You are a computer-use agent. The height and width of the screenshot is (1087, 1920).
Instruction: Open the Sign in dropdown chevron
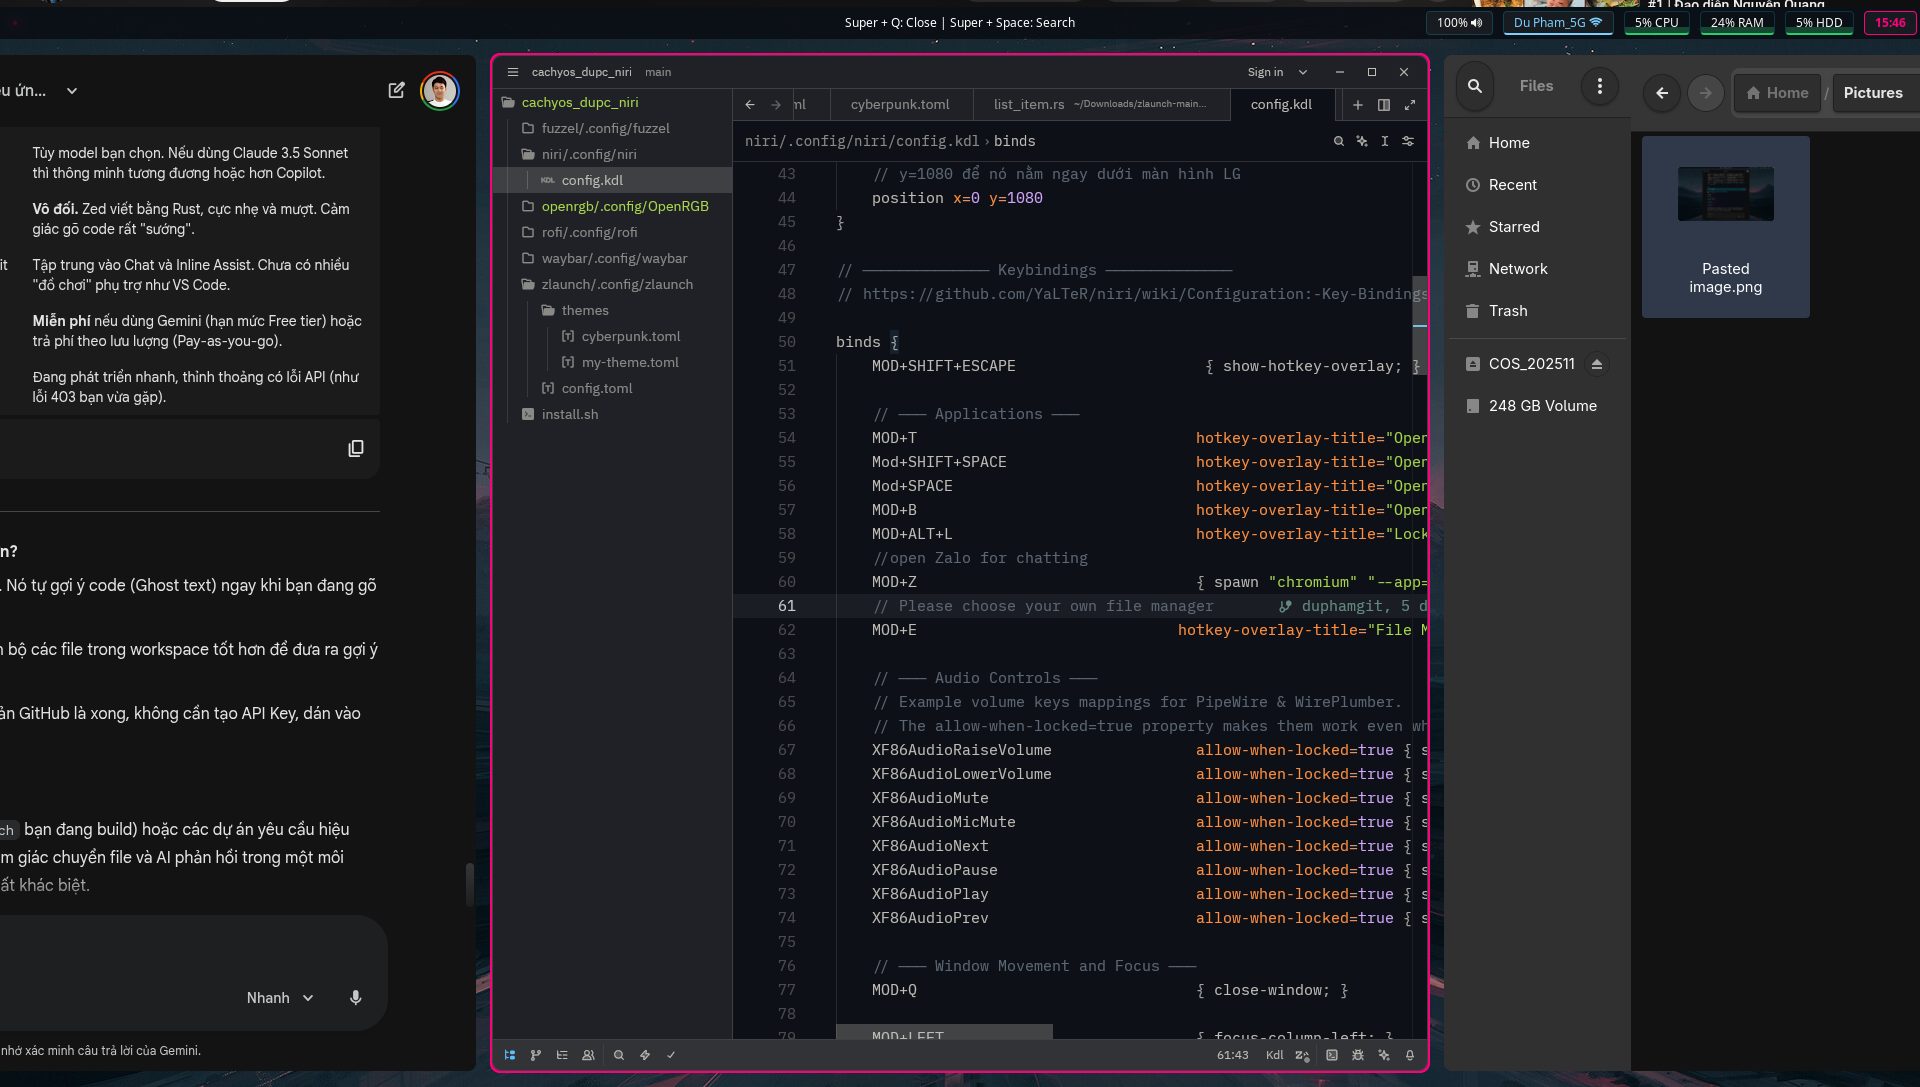1303,72
